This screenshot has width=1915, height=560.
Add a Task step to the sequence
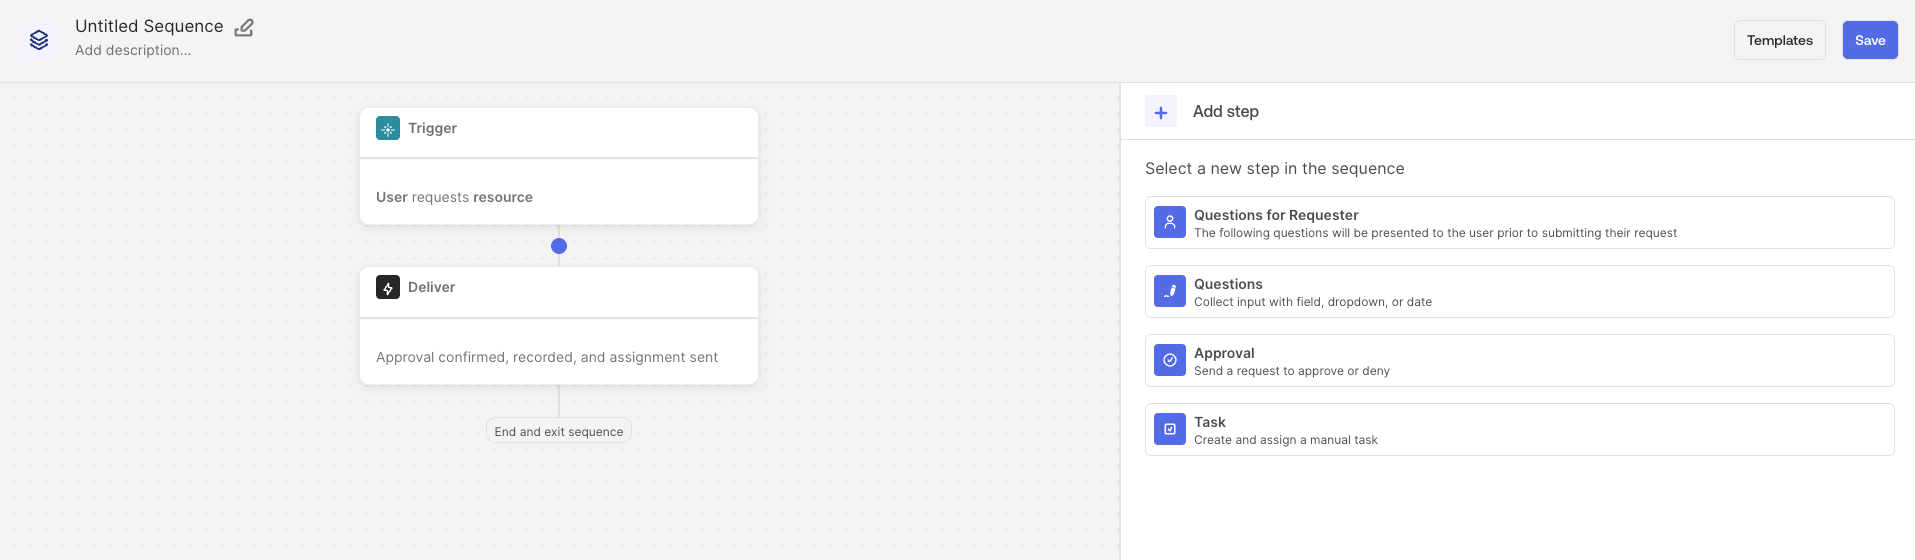1519,429
